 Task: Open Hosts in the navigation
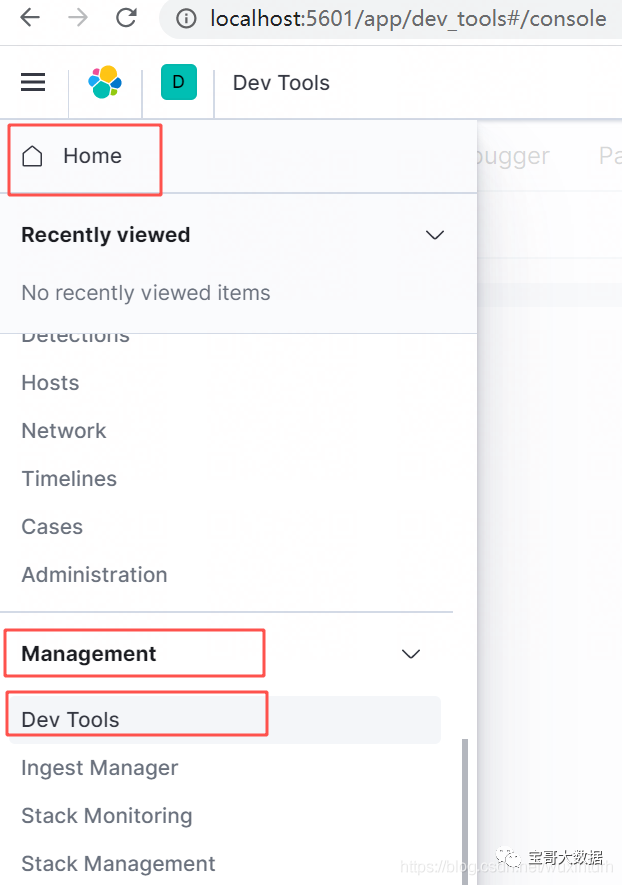[50, 383]
